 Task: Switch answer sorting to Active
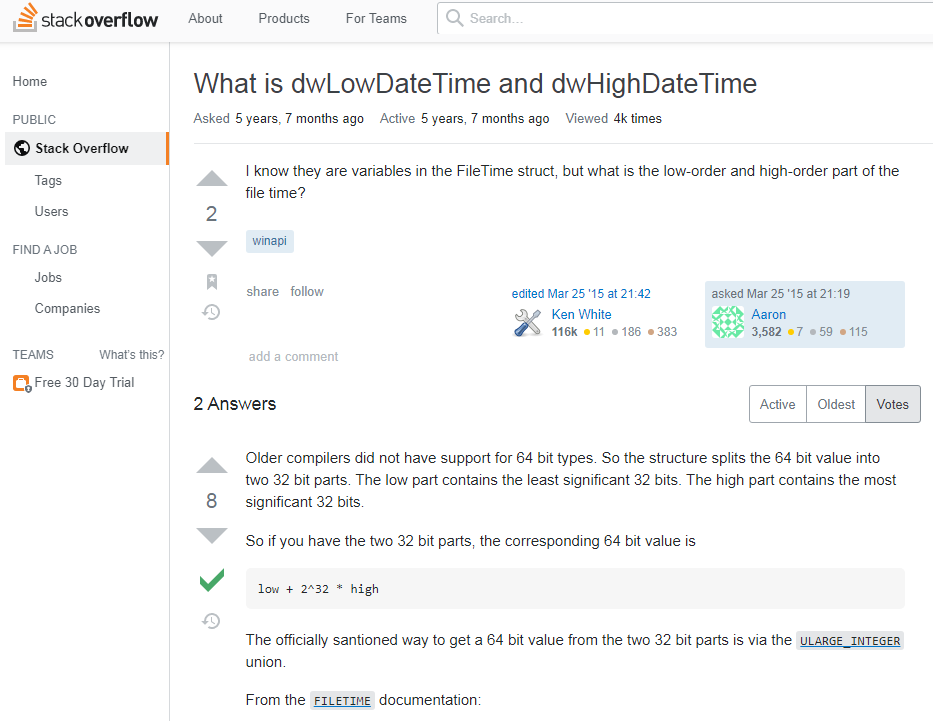tap(777, 404)
